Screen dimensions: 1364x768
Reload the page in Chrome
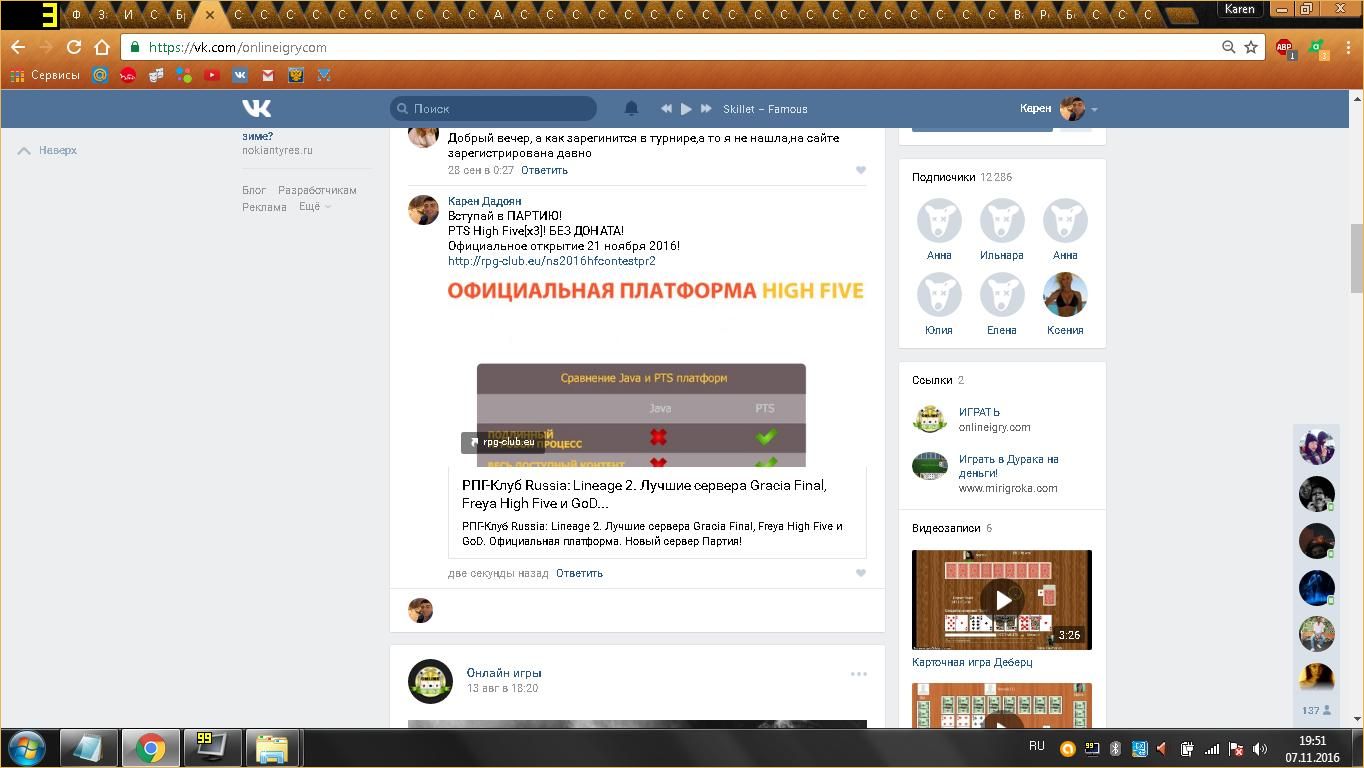pyautogui.click(x=74, y=47)
